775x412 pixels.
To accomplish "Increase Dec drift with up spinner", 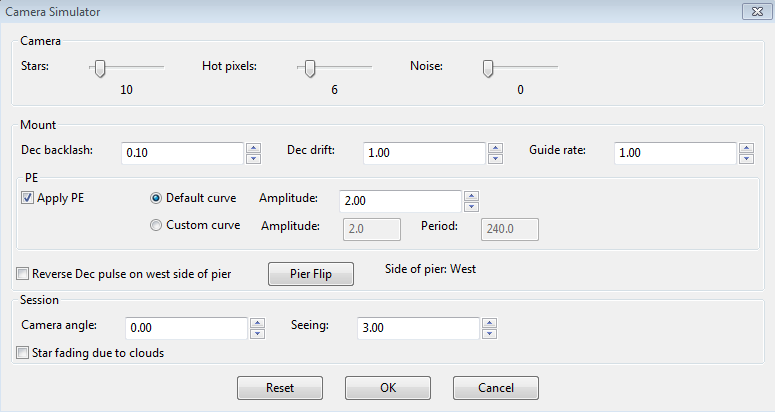I will (x=496, y=147).
